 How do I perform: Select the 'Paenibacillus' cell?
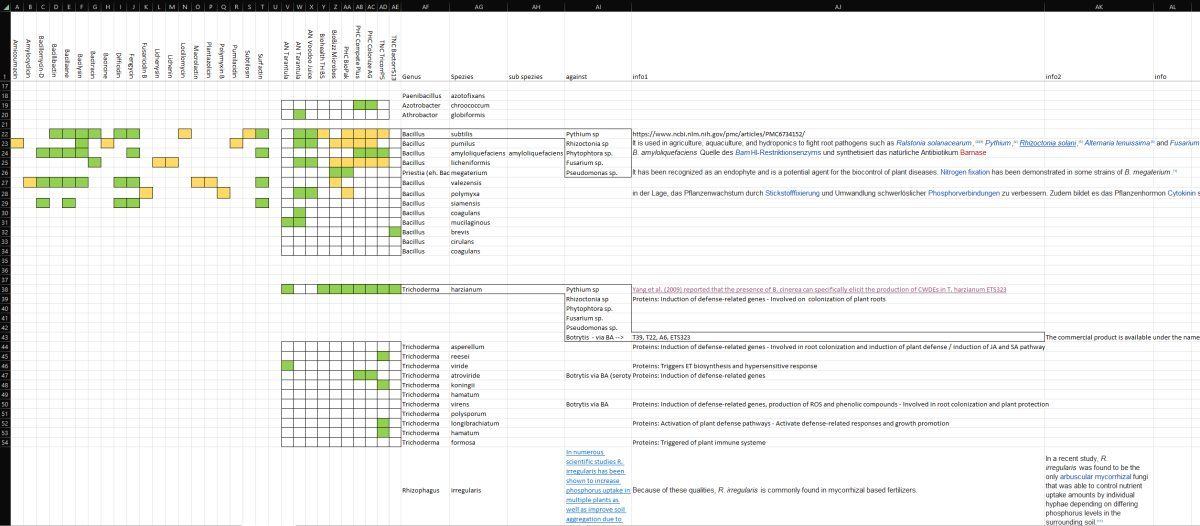pyautogui.click(x=425, y=95)
